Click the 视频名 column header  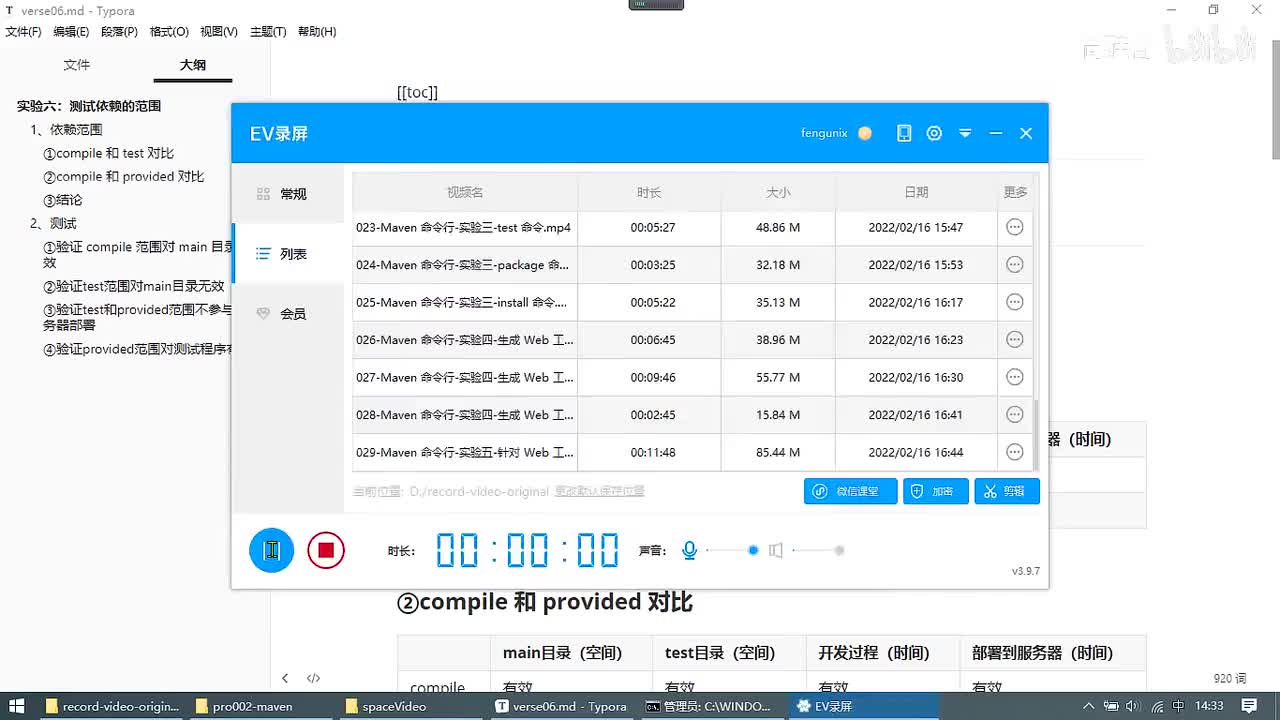tap(465, 192)
